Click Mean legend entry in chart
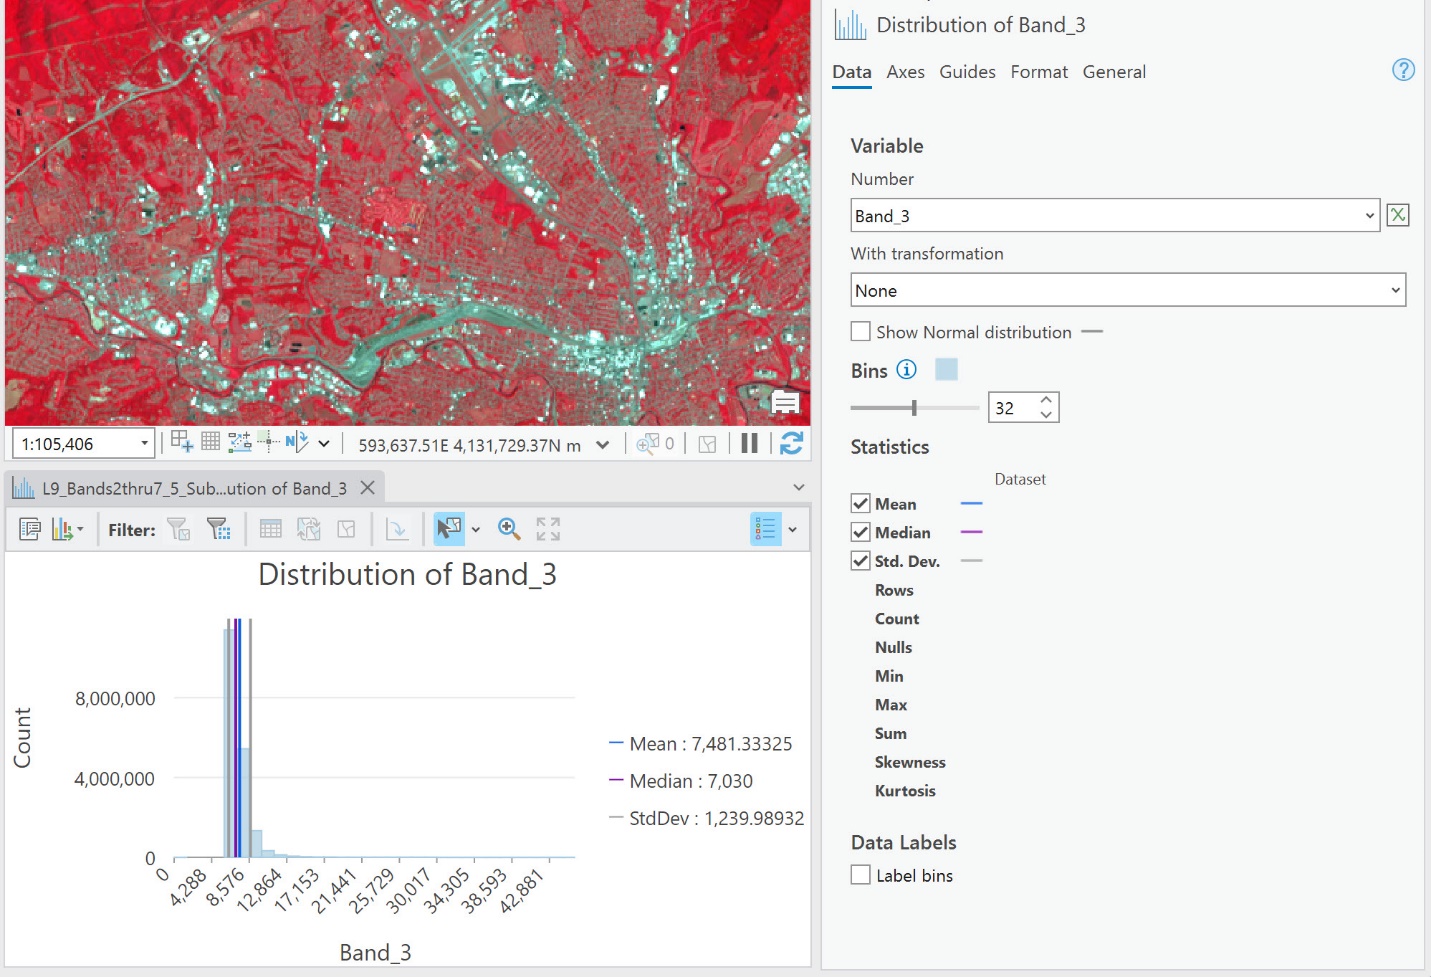The image size is (1431, 977). [700, 744]
